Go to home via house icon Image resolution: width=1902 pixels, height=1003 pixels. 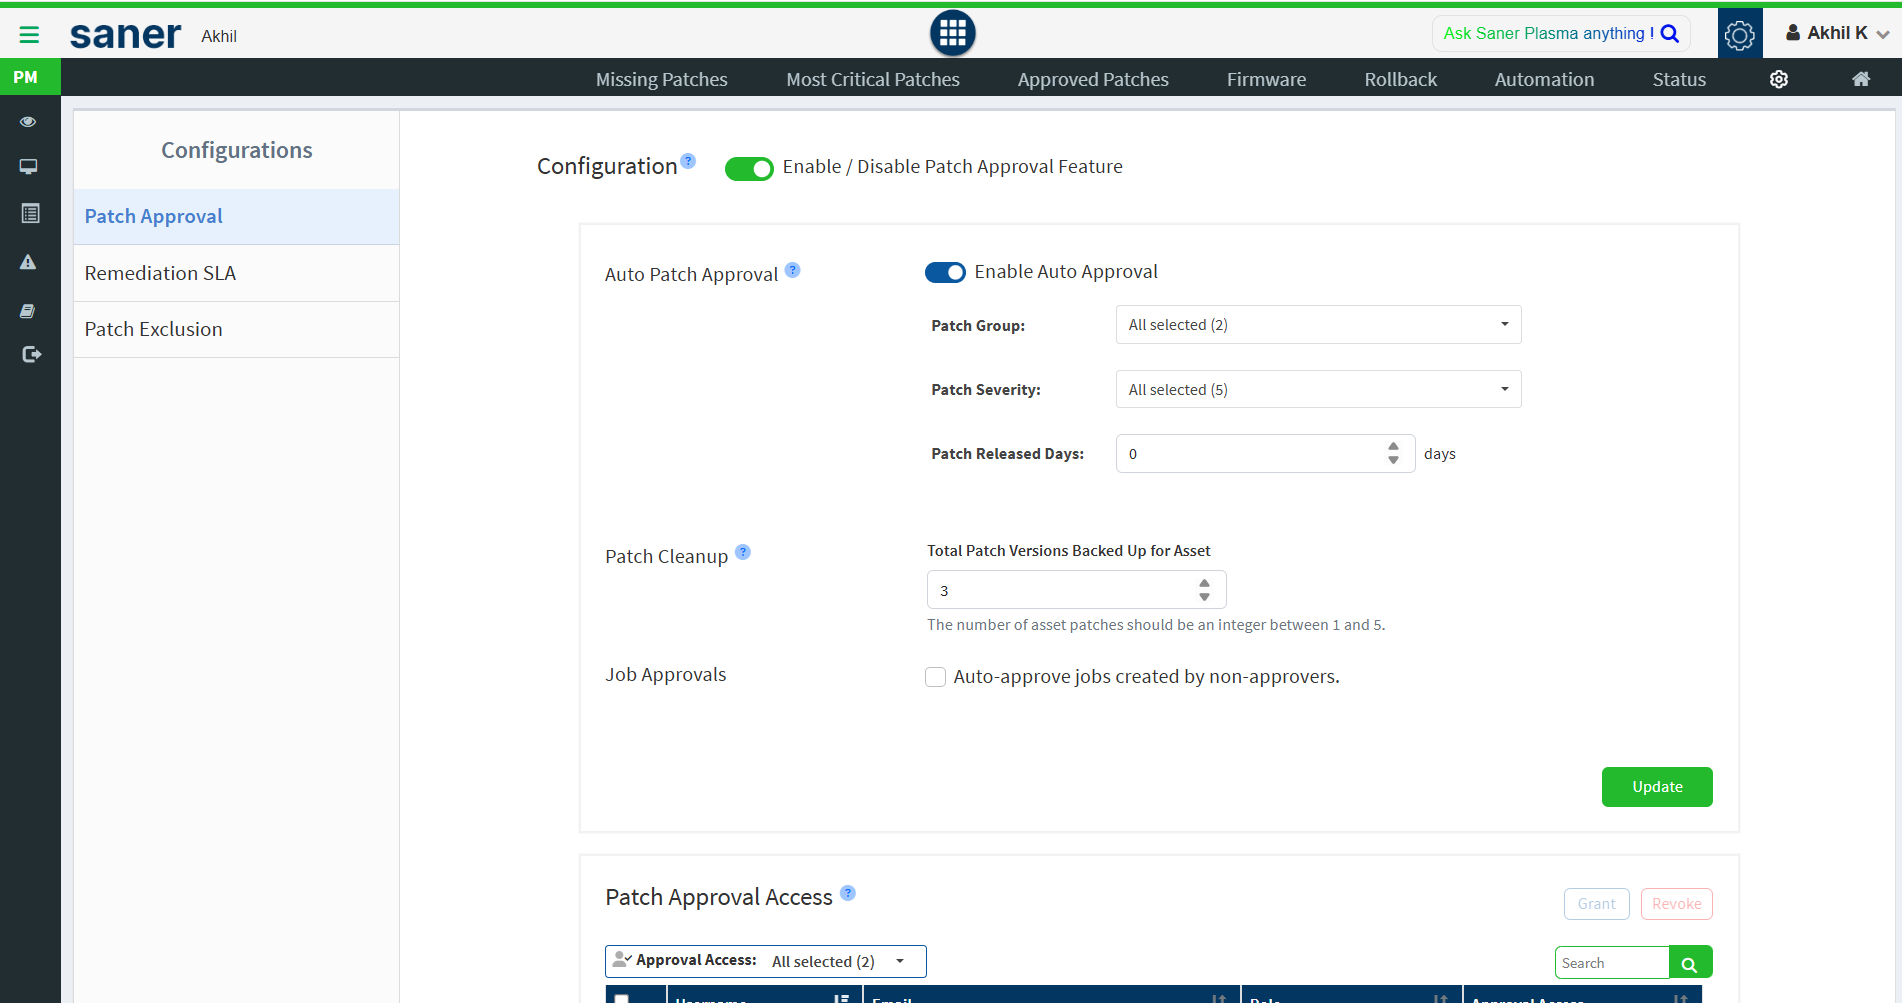tap(1861, 79)
